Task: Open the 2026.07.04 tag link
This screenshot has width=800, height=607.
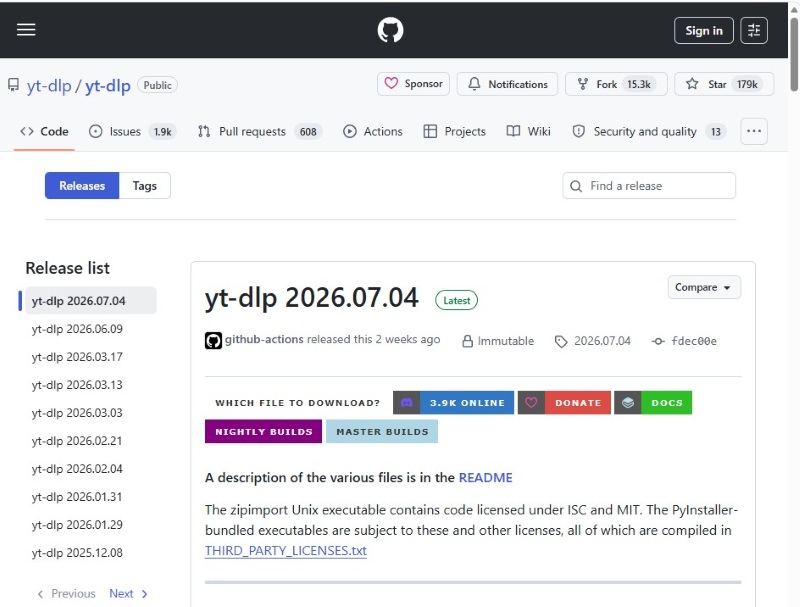Action: pos(593,341)
